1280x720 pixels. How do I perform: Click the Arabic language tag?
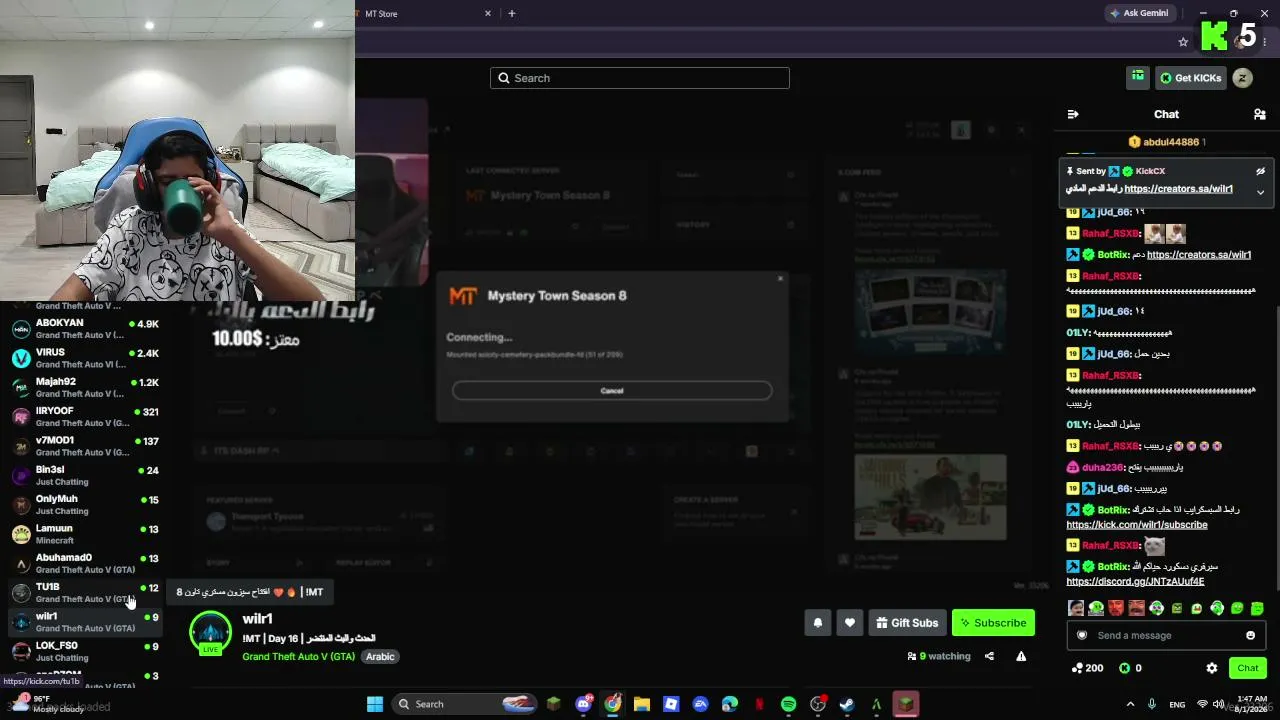coord(380,656)
